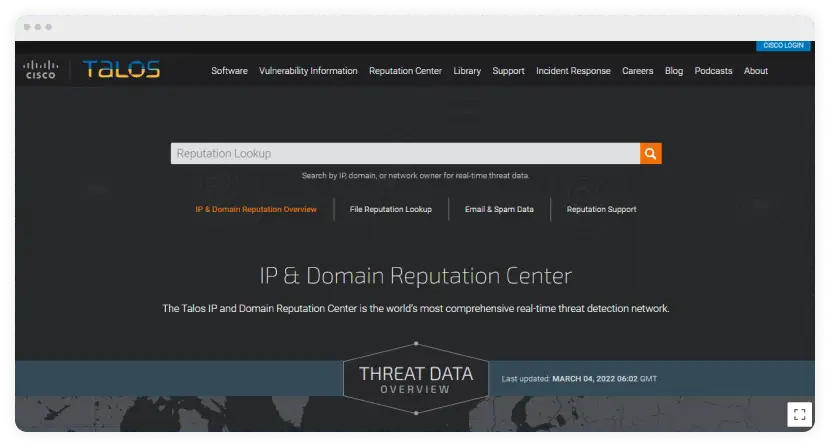This screenshot has width=830, height=447.
Task: Open the Library menu
Action: pos(467,70)
